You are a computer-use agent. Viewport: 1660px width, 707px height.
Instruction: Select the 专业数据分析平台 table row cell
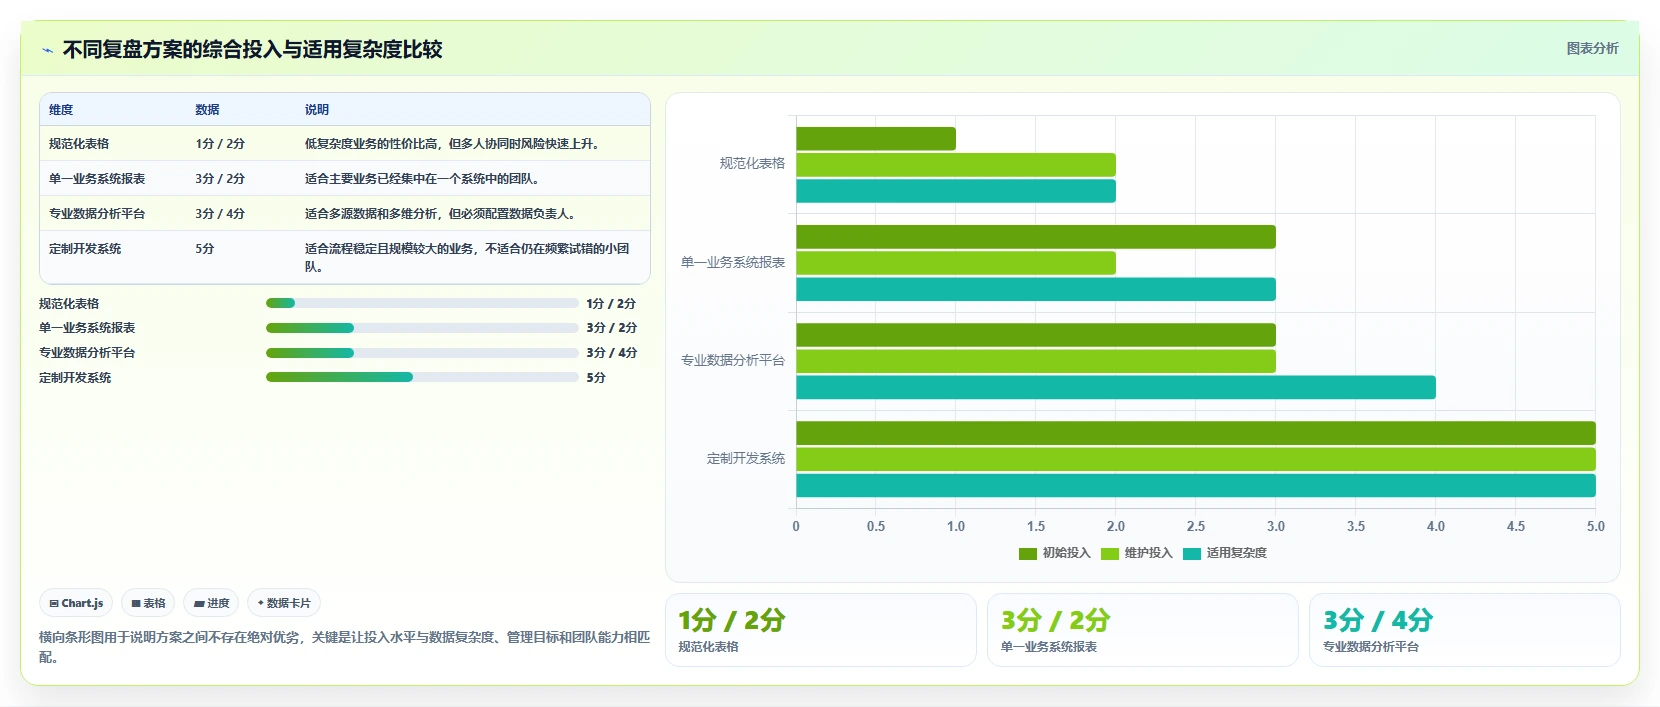[97, 214]
